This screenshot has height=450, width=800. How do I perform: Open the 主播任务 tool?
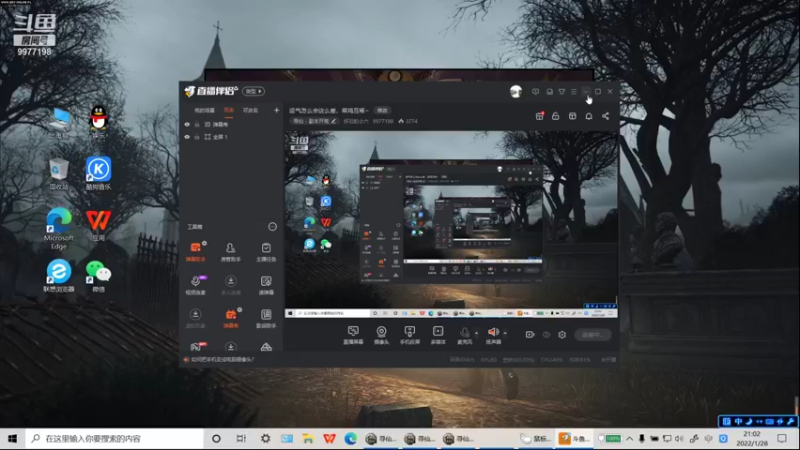click(x=266, y=252)
